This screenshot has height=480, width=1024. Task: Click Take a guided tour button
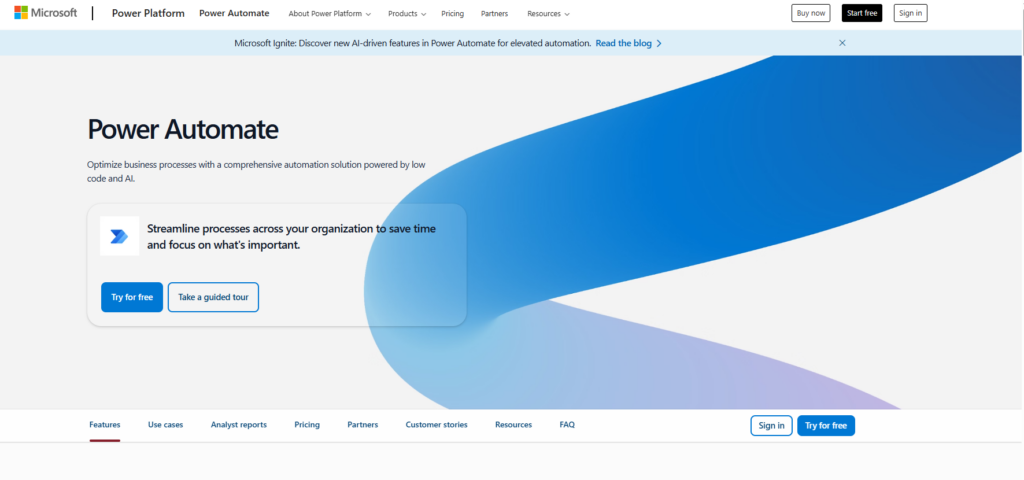[x=214, y=297]
